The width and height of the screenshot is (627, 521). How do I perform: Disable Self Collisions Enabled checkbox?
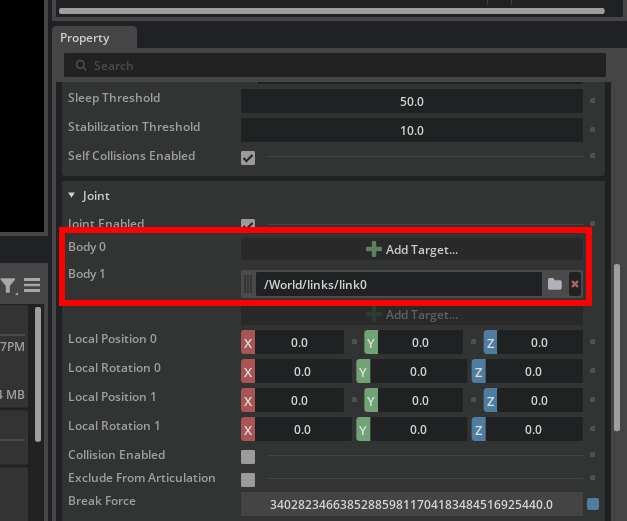pyautogui.click(x=248, y=157)
